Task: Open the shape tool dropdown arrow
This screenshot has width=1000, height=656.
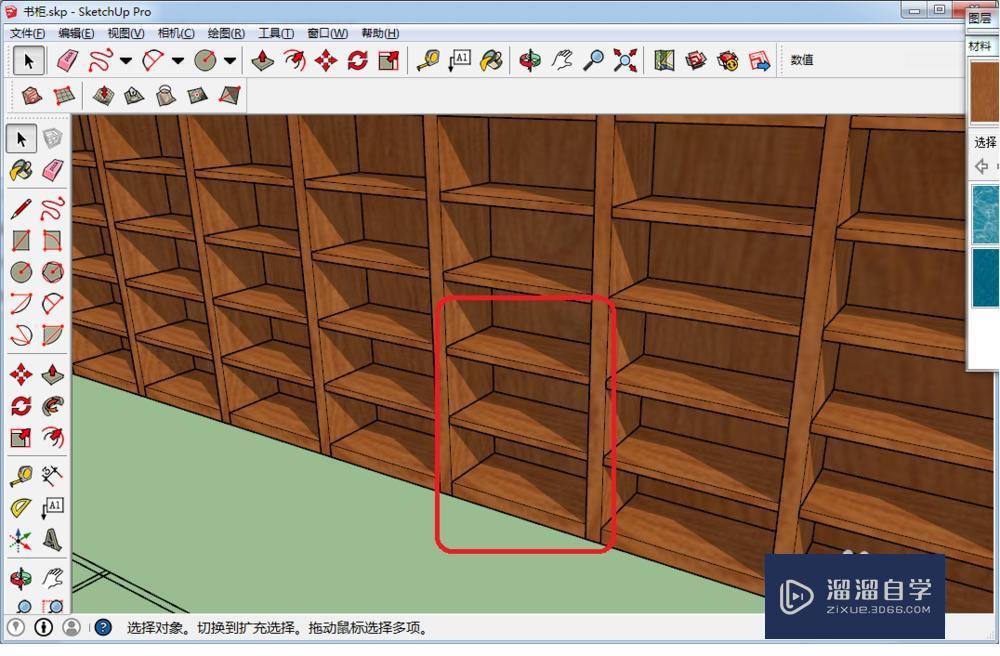Action: pos(232,59)
